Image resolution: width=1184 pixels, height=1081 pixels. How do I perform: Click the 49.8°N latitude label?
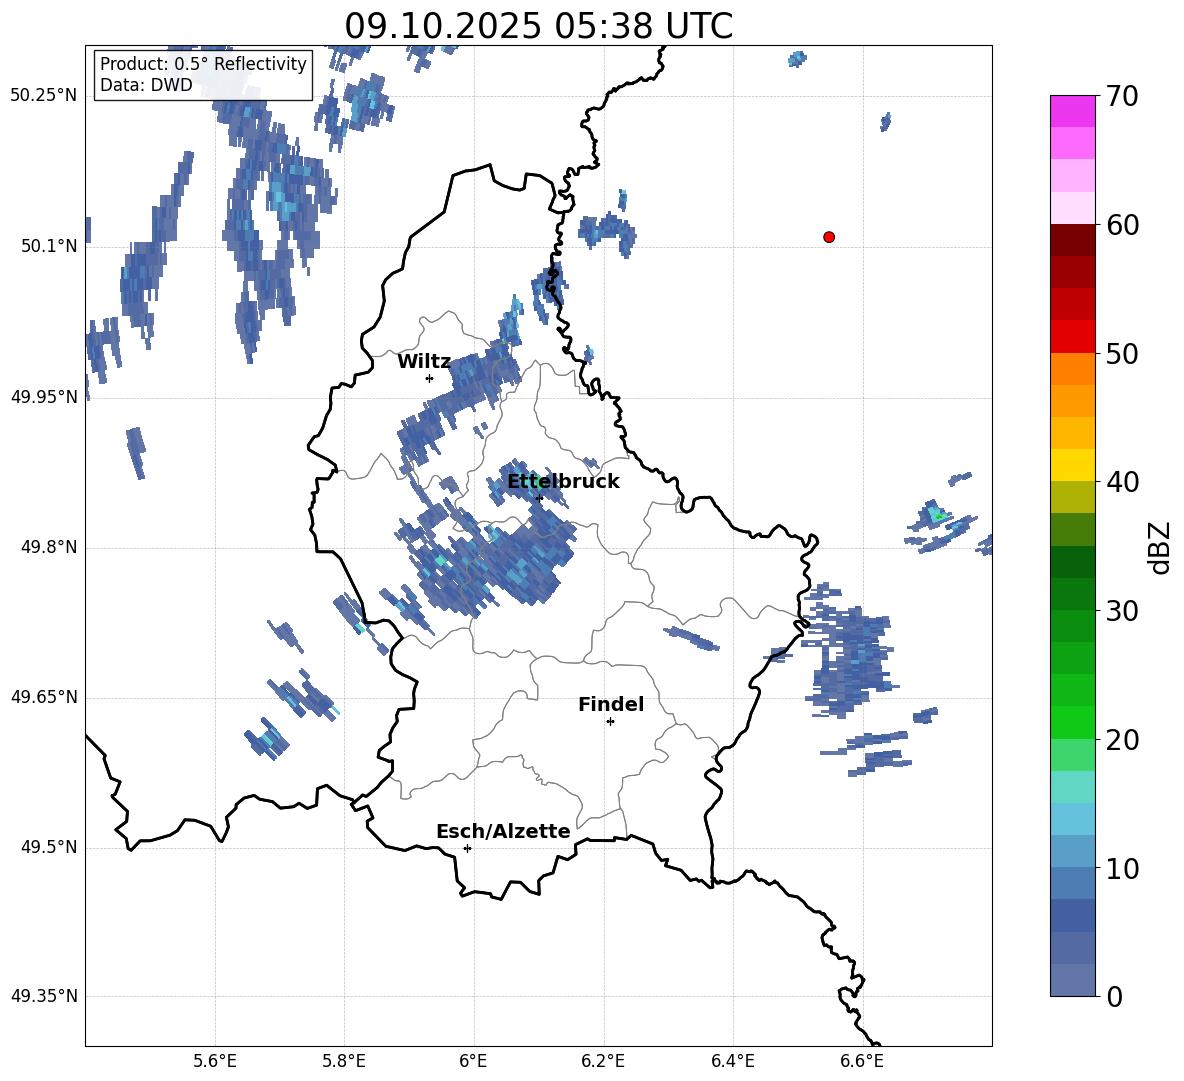coord(49,547)
